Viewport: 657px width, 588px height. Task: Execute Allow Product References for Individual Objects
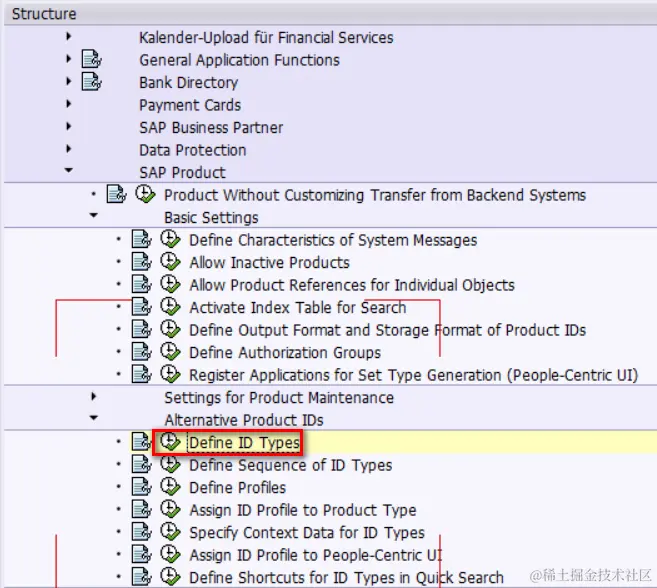click(x=170, y=284)
